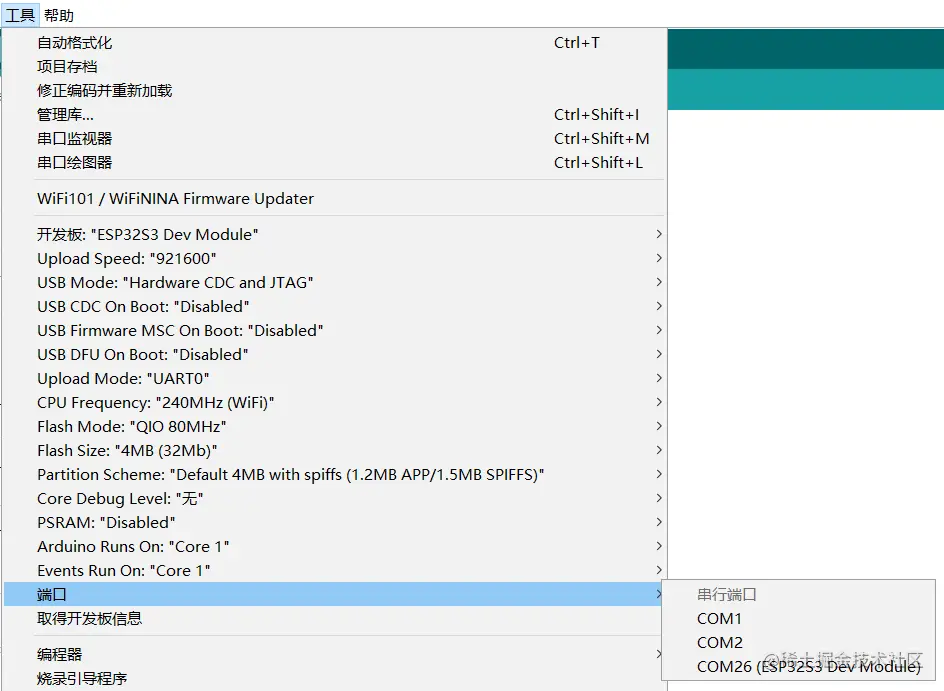Expand Upload Speed 921600 submenu
The image size is (944, 691).
point(335,258)
